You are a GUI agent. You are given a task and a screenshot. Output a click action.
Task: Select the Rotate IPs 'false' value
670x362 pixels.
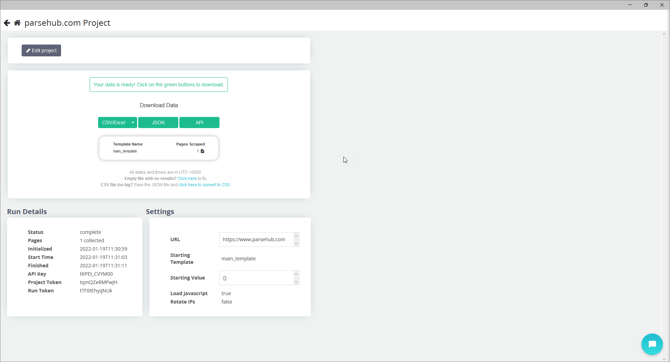pyautogui.click(x=227, y=302)
